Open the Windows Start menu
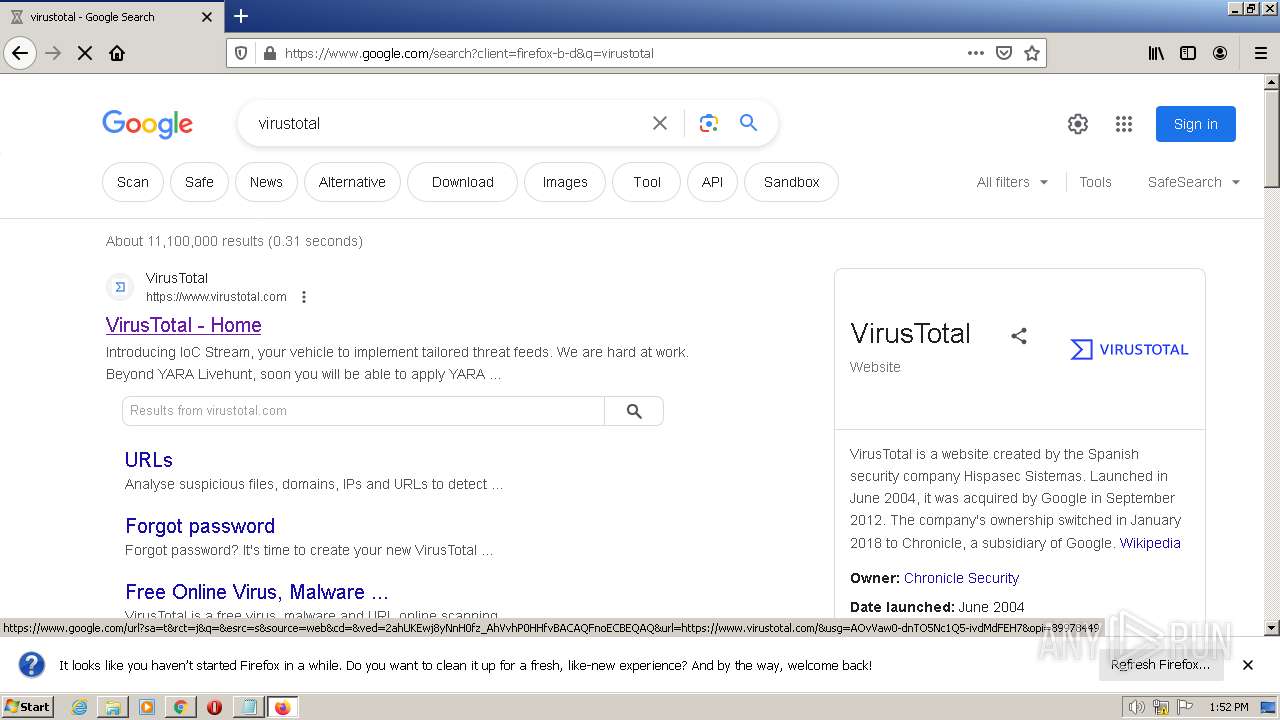This screenshot has width=1280, height=720. tap(28, 706)
